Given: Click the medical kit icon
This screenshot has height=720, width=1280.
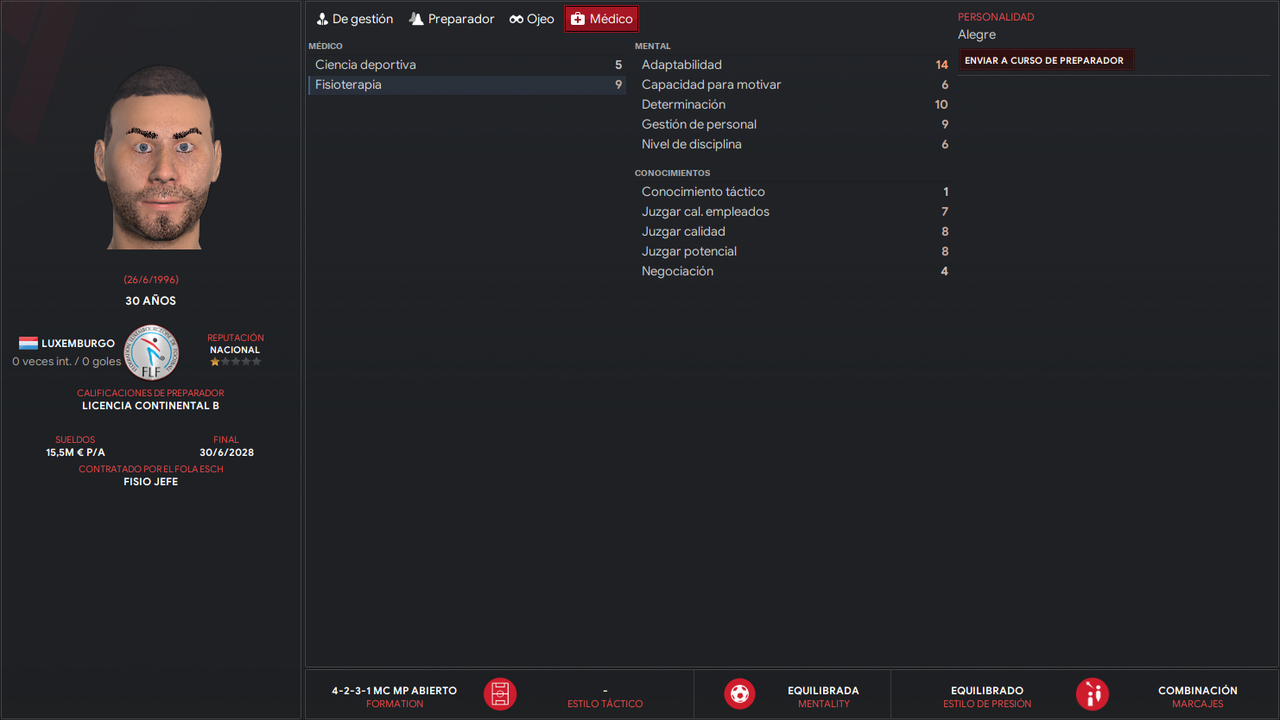Looking at the screenshot, I should pyautogui.click(x=578, y=19).
